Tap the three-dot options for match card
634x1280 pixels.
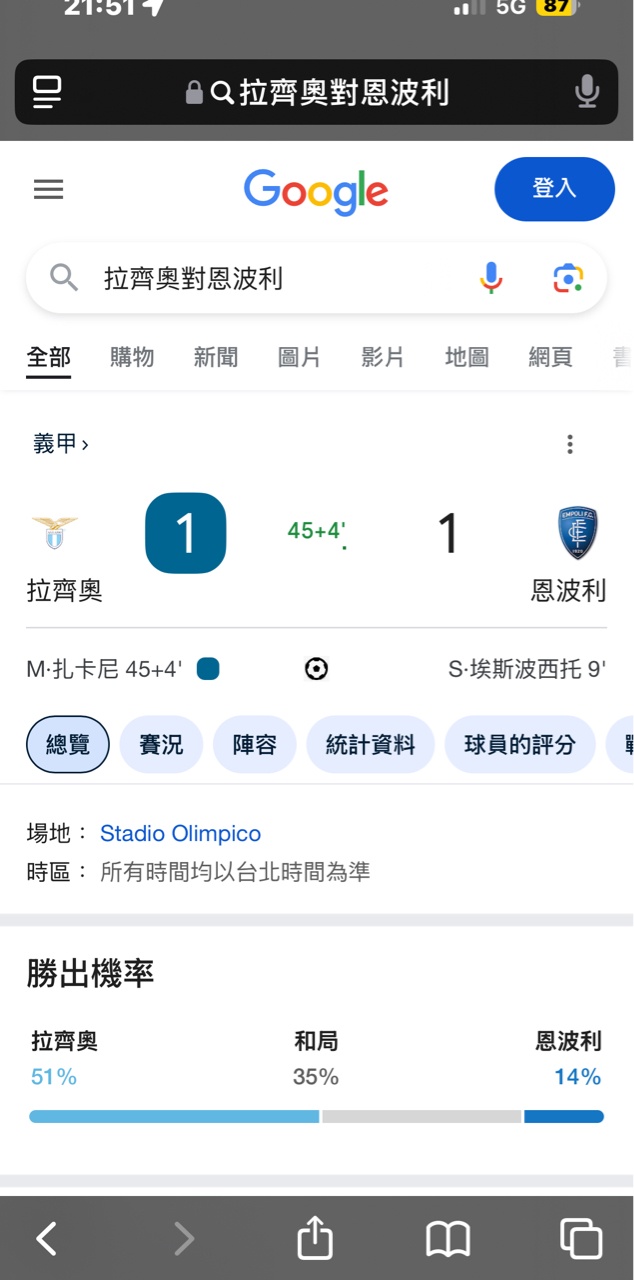[x=569, y=444]
